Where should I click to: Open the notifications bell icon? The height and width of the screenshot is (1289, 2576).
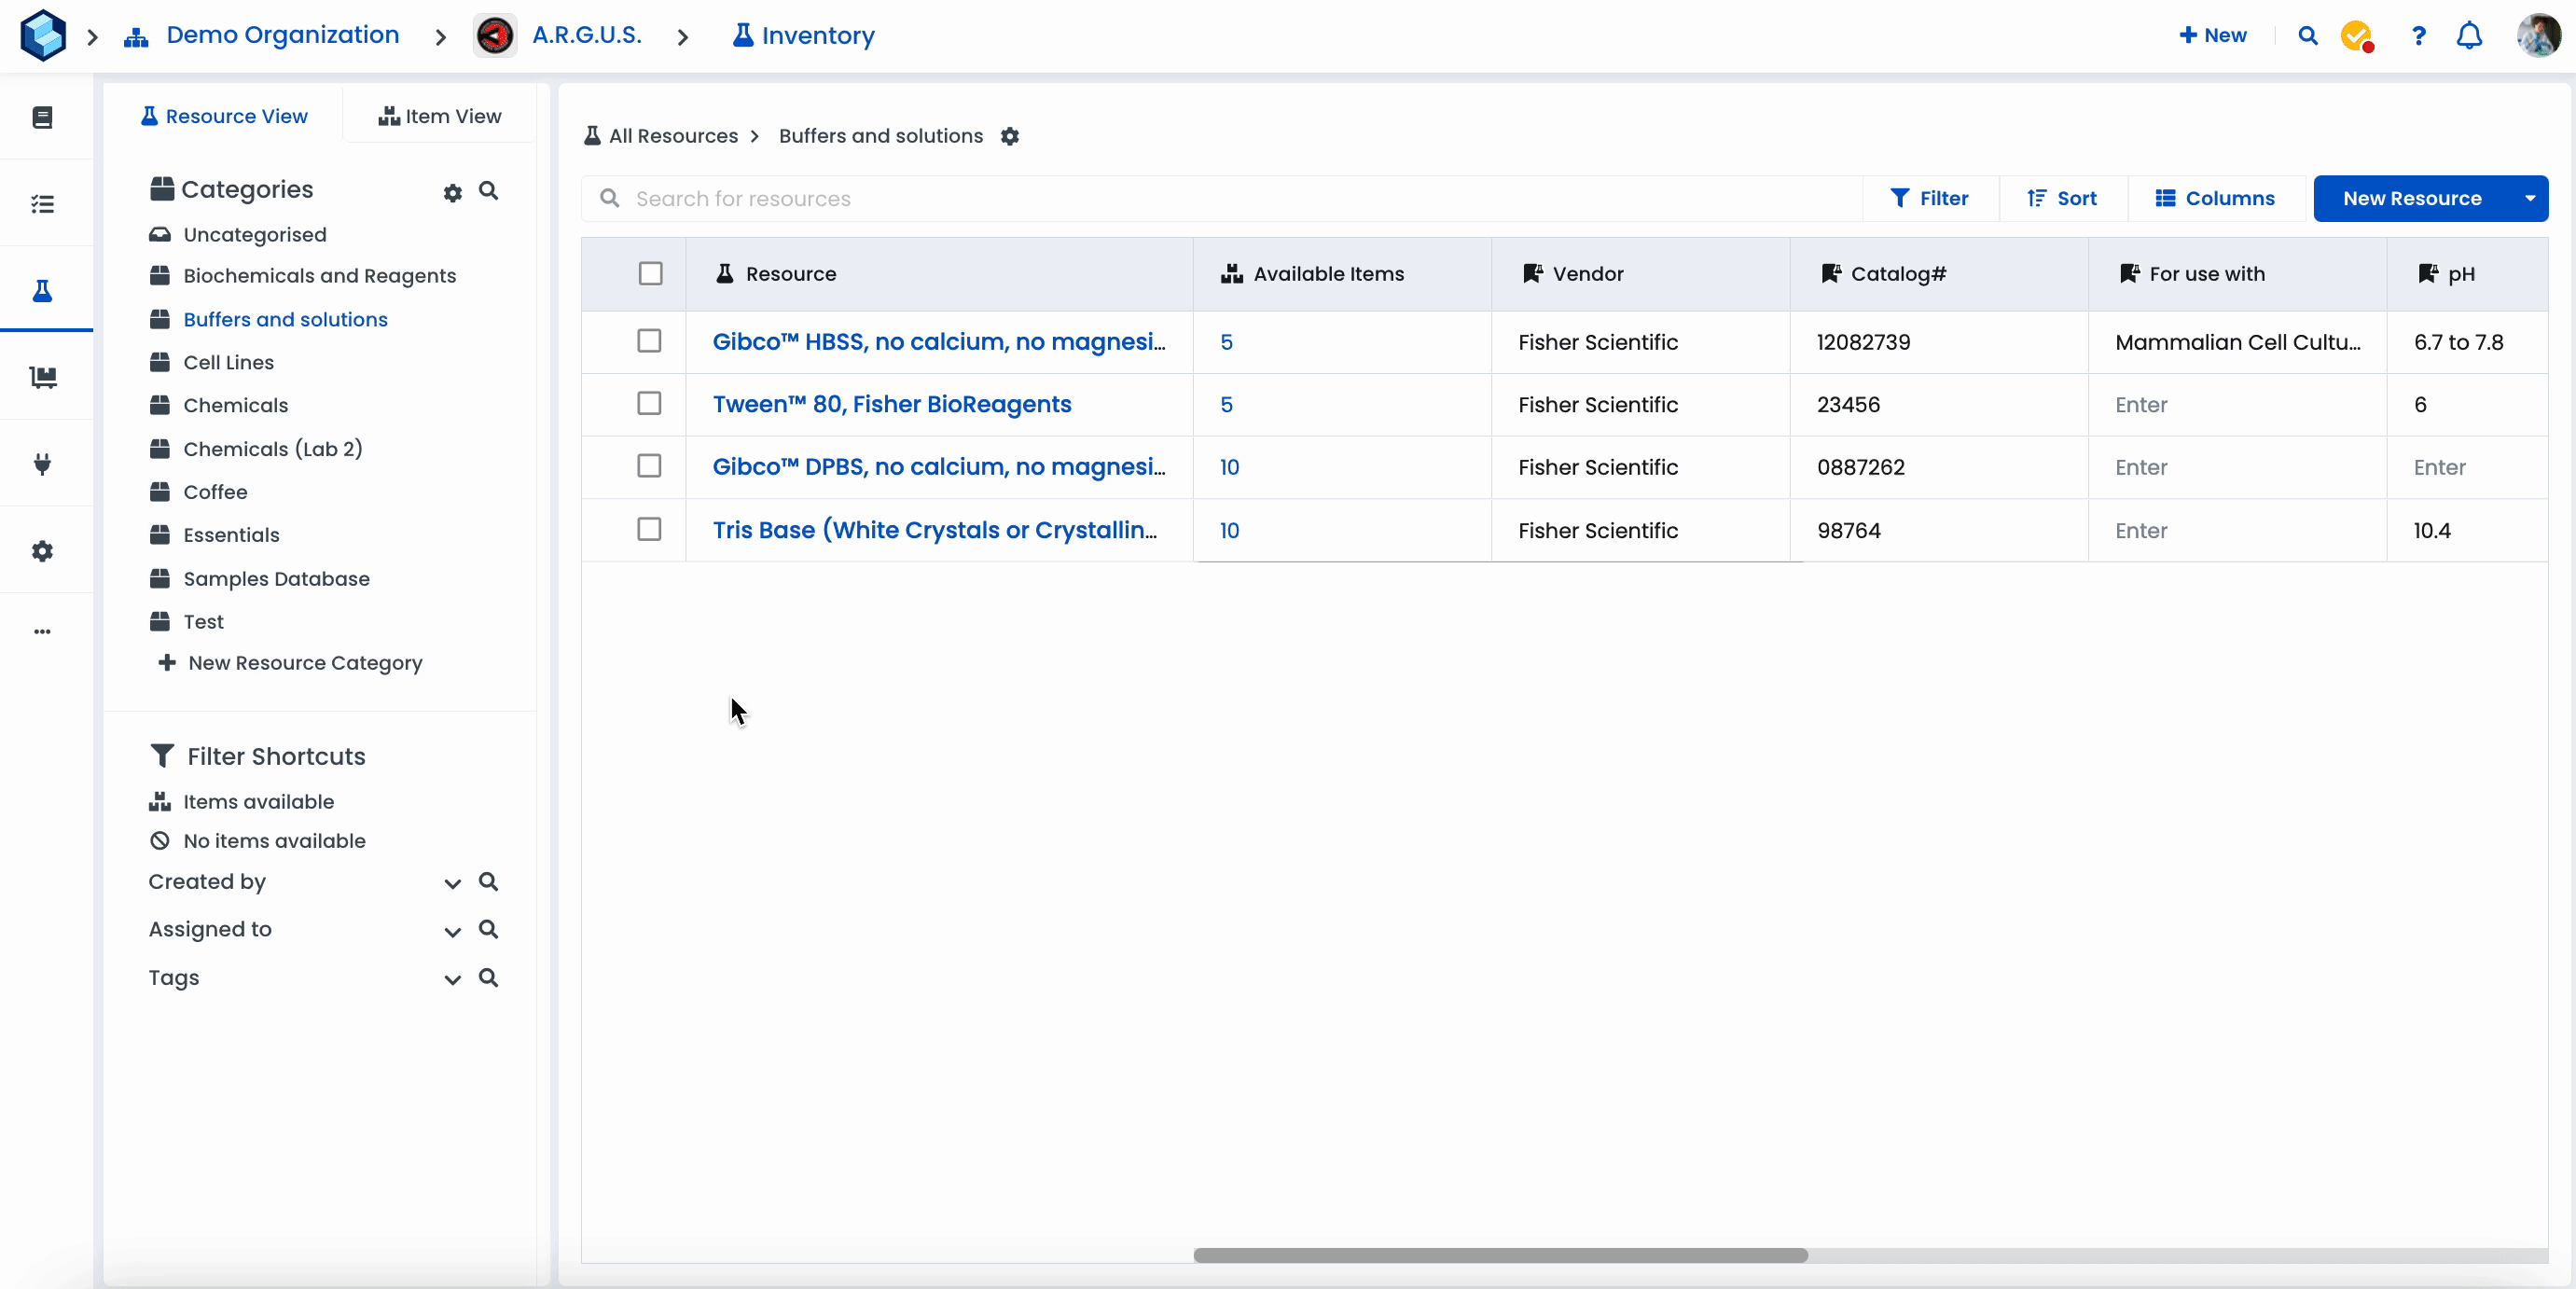tap(2469, 36)
